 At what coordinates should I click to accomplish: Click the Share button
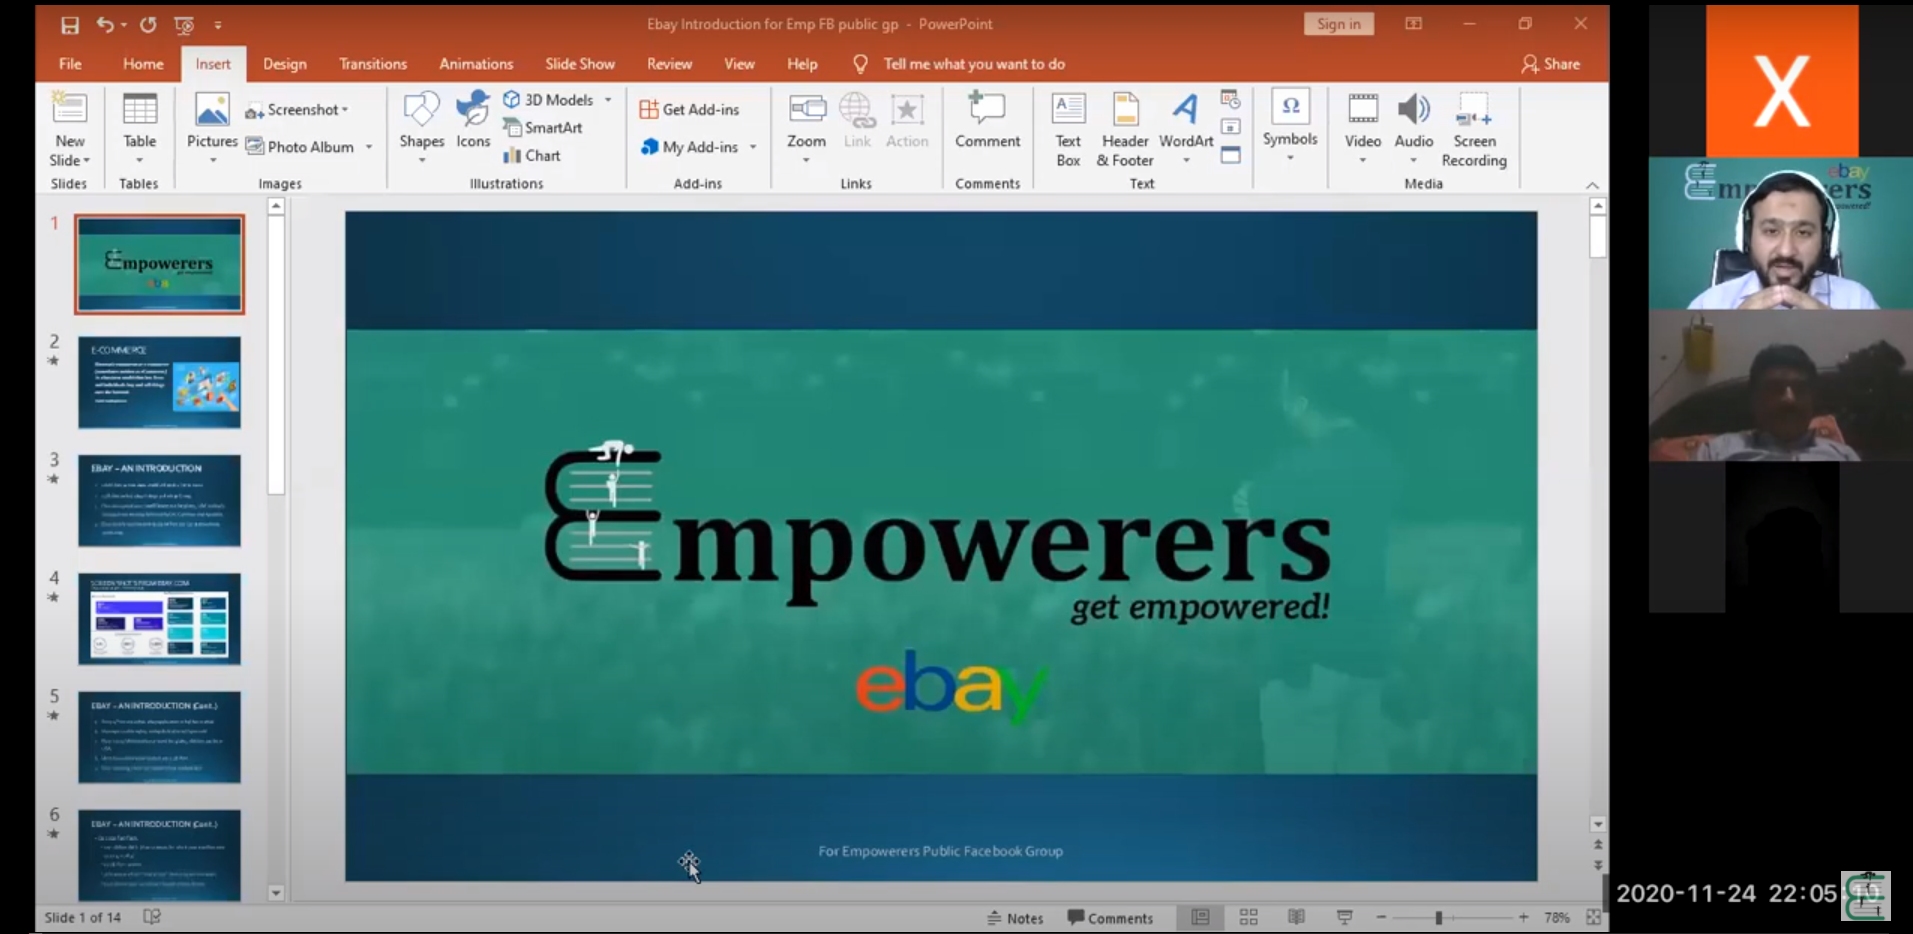[1551, 64]
